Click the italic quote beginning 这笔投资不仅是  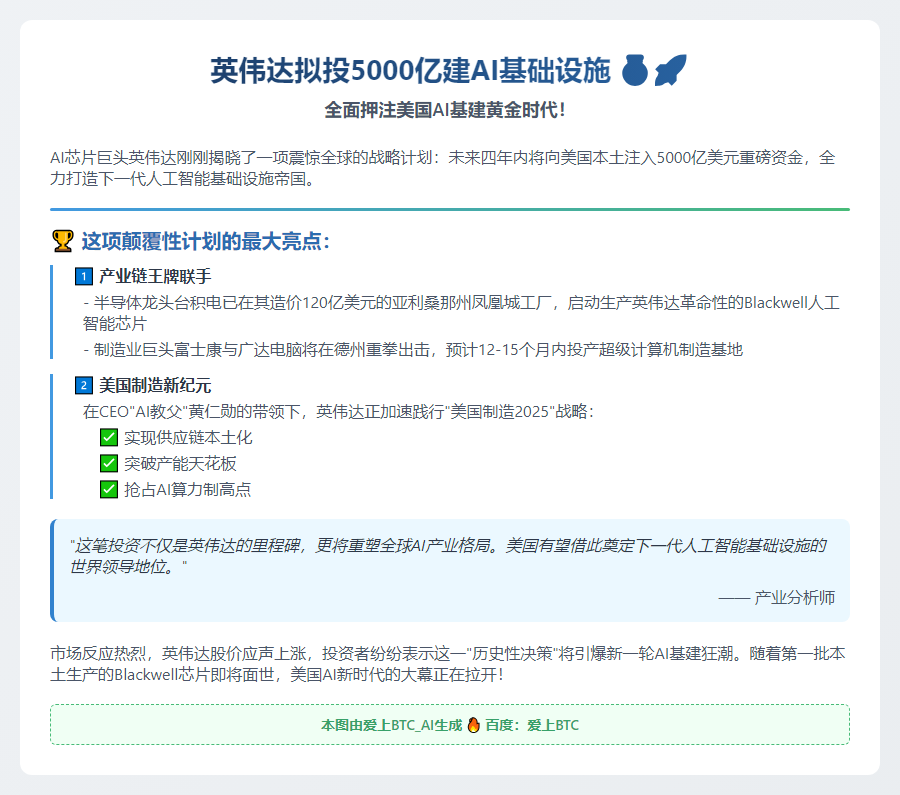448,556
